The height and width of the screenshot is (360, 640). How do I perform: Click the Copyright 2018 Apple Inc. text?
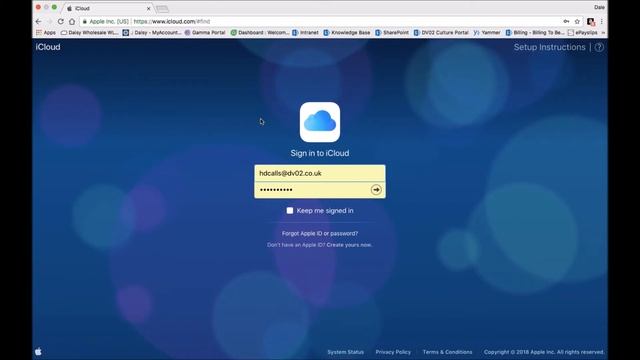[x=544, y=352]
